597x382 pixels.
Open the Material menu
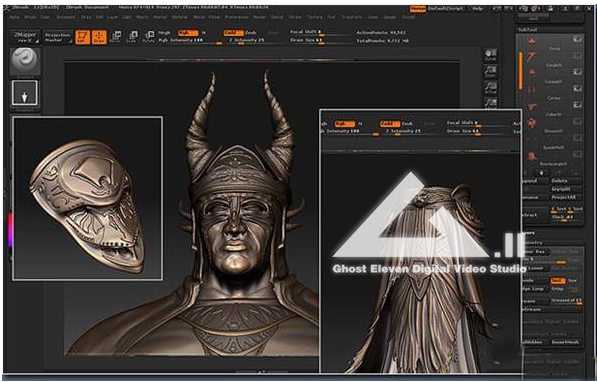click(180, 17)
